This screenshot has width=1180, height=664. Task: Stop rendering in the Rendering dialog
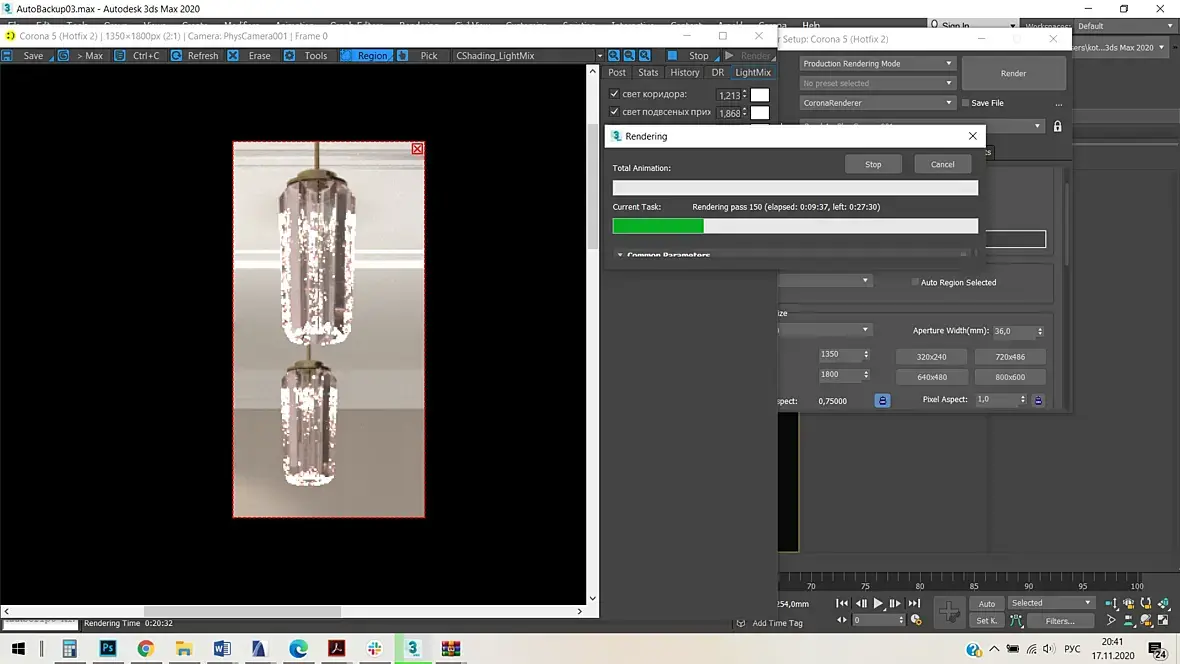coord(873,164)
